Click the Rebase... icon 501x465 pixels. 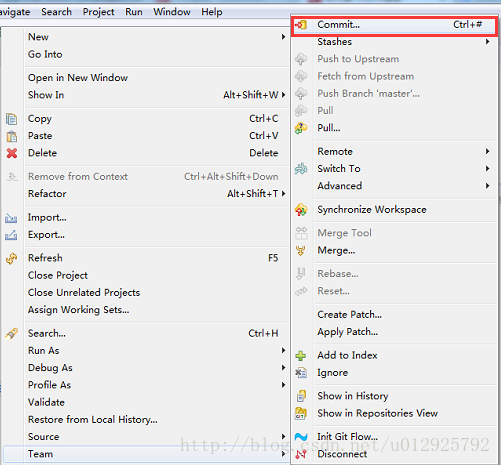(x=301, y=274)
